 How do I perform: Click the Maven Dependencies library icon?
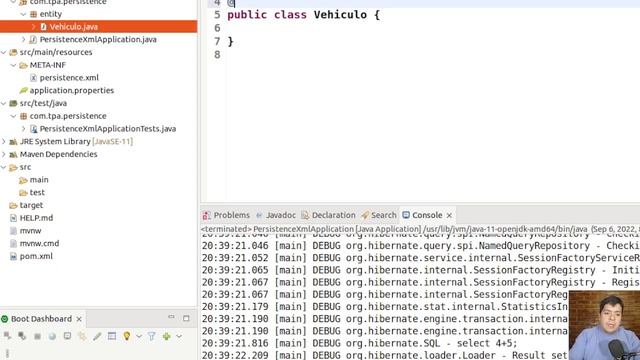13,154
